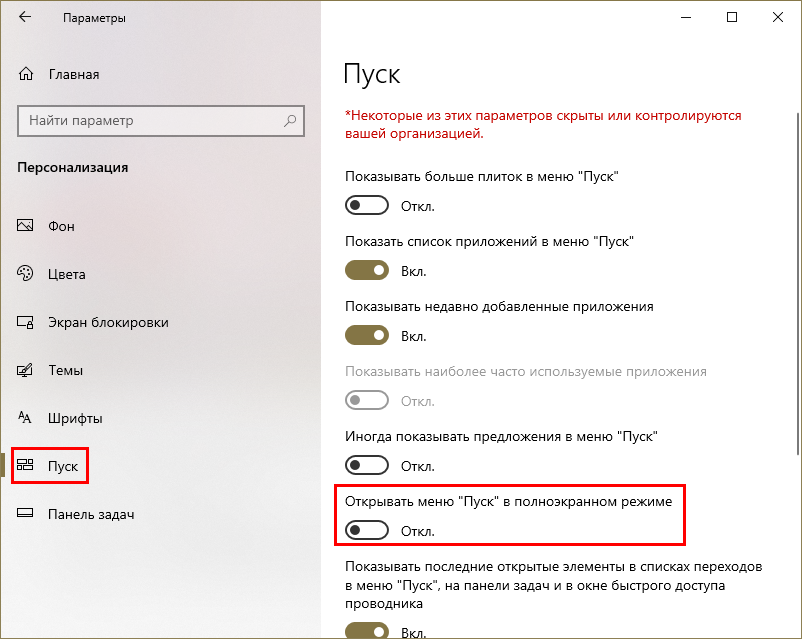This screenshot has height=639, width=802.
Task: Click the Home (Главная) house icon
Action: pos(27,74)
